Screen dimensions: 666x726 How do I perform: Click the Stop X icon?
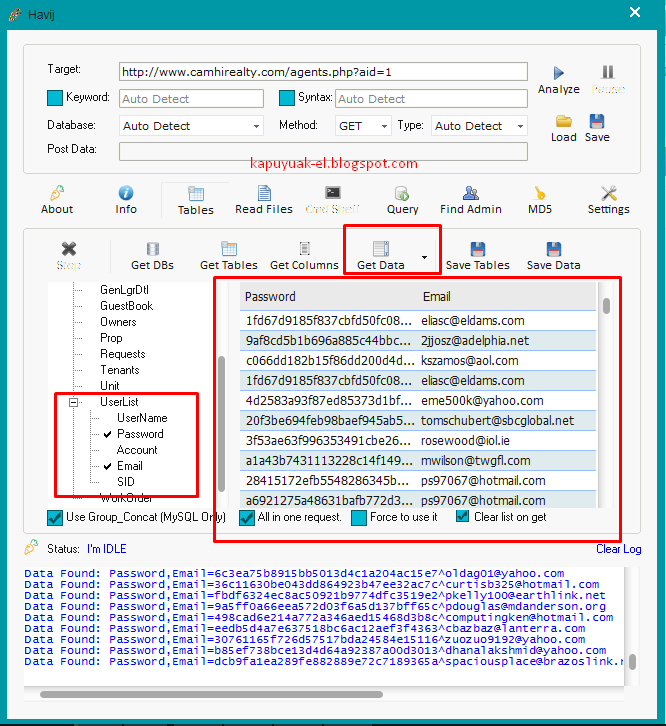69,249
